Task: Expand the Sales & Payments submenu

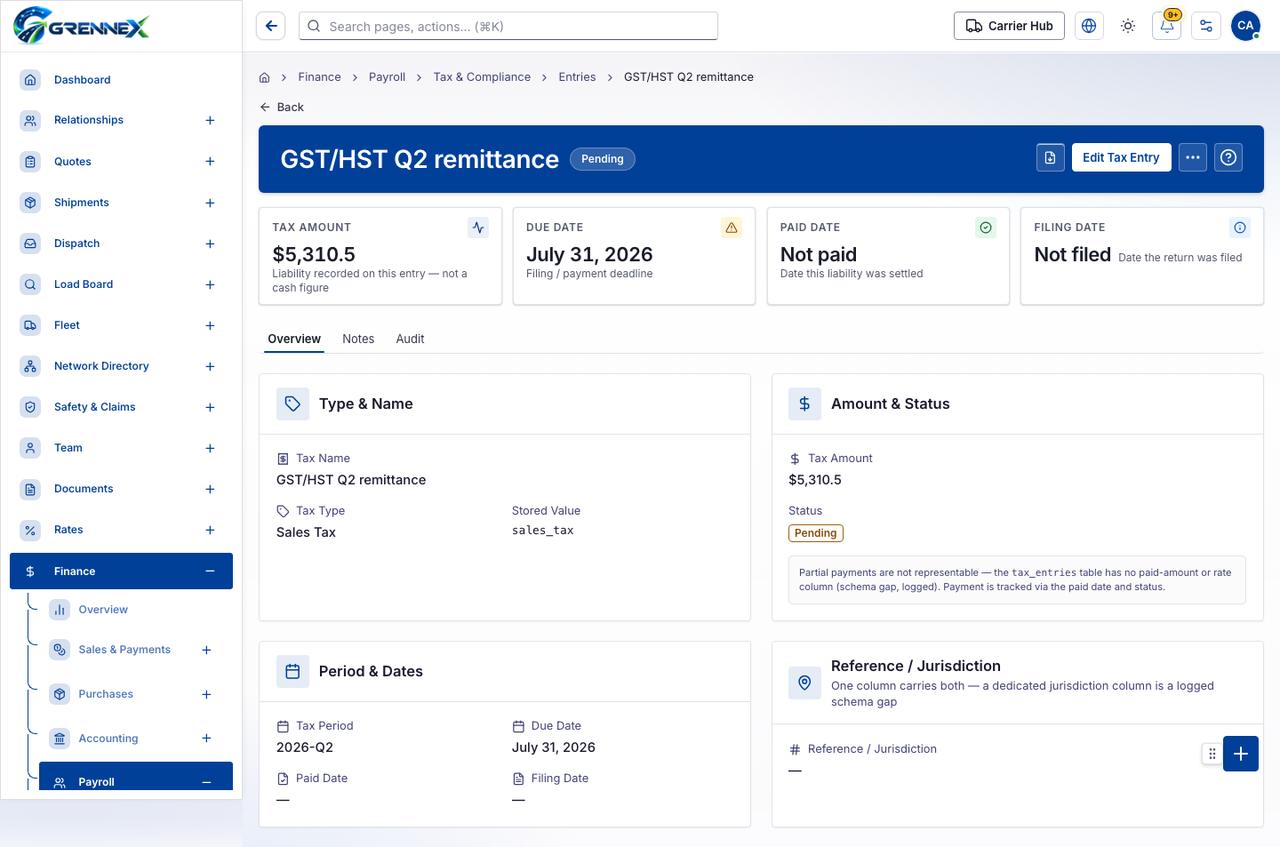Action: click(207, 650)
